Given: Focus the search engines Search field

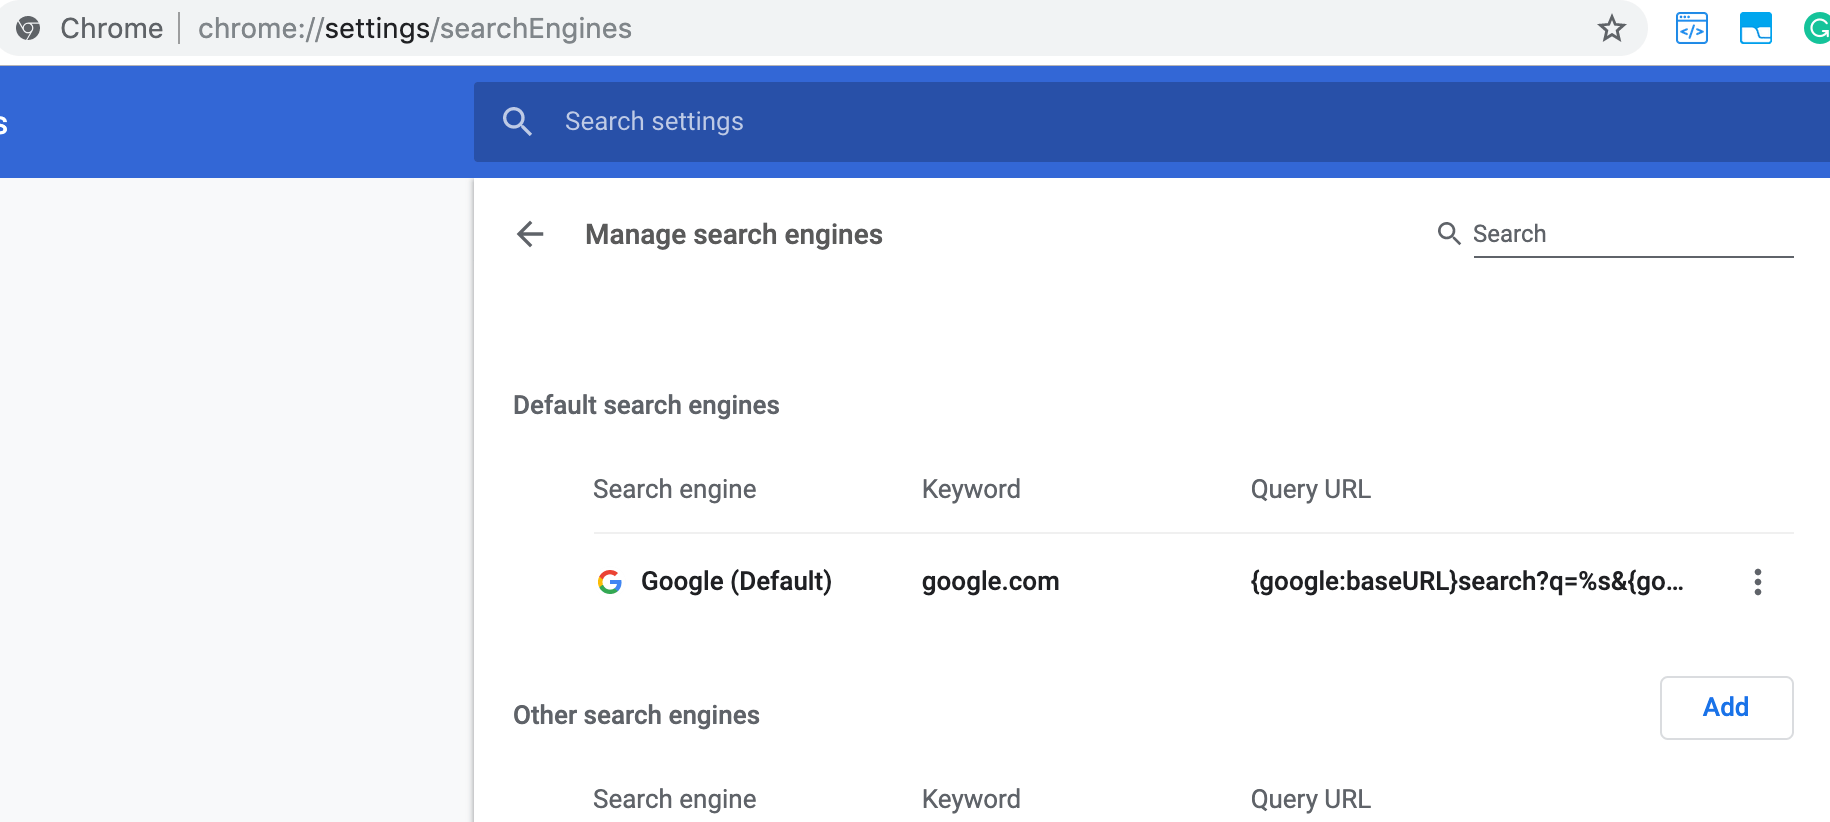Looking at the screenshot, I should pyautogui.click(x=1633, y=234).
